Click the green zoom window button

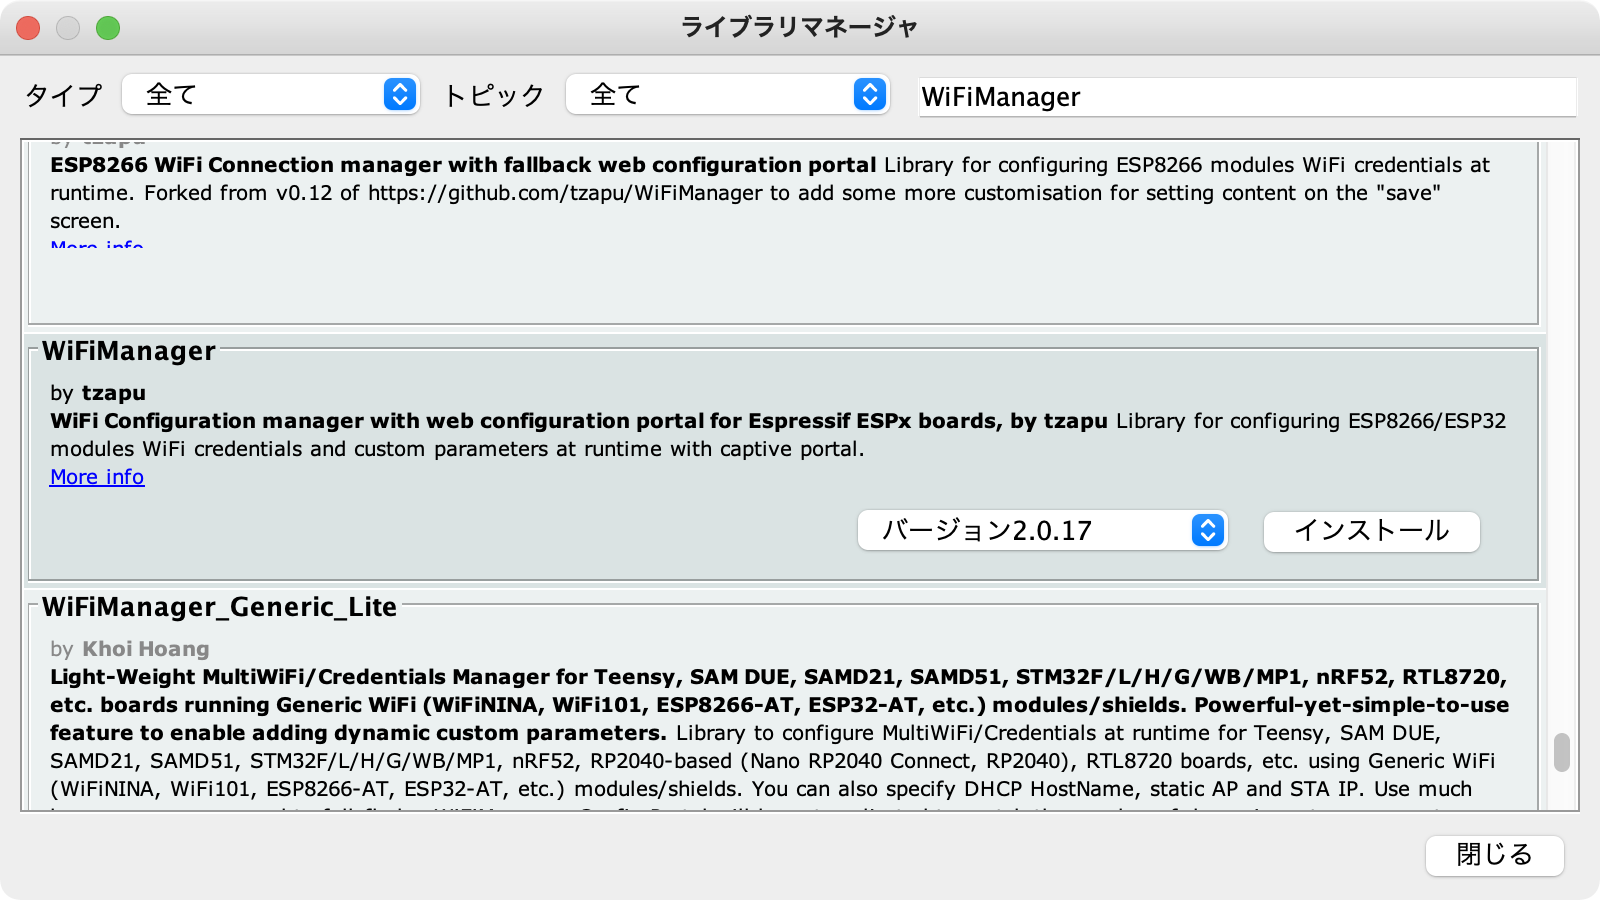pos(108,28)
